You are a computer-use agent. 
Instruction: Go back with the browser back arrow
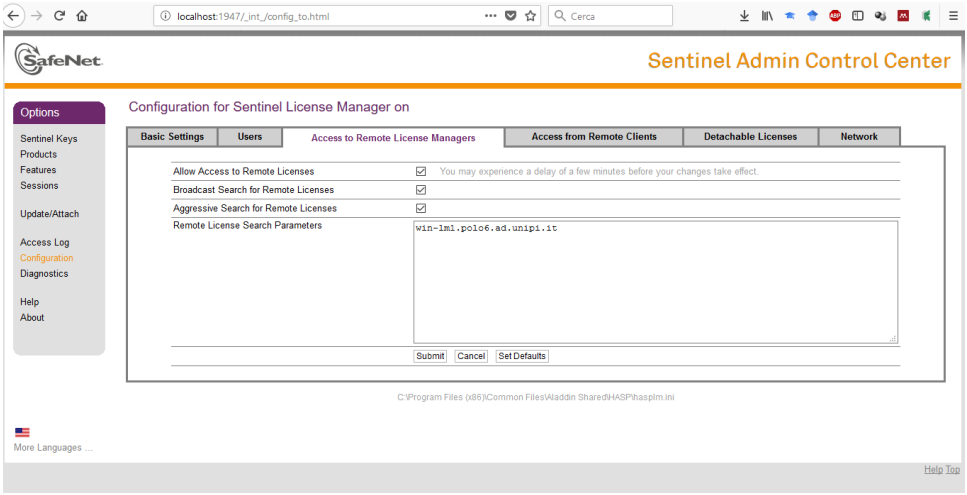[x=14, y=17]
